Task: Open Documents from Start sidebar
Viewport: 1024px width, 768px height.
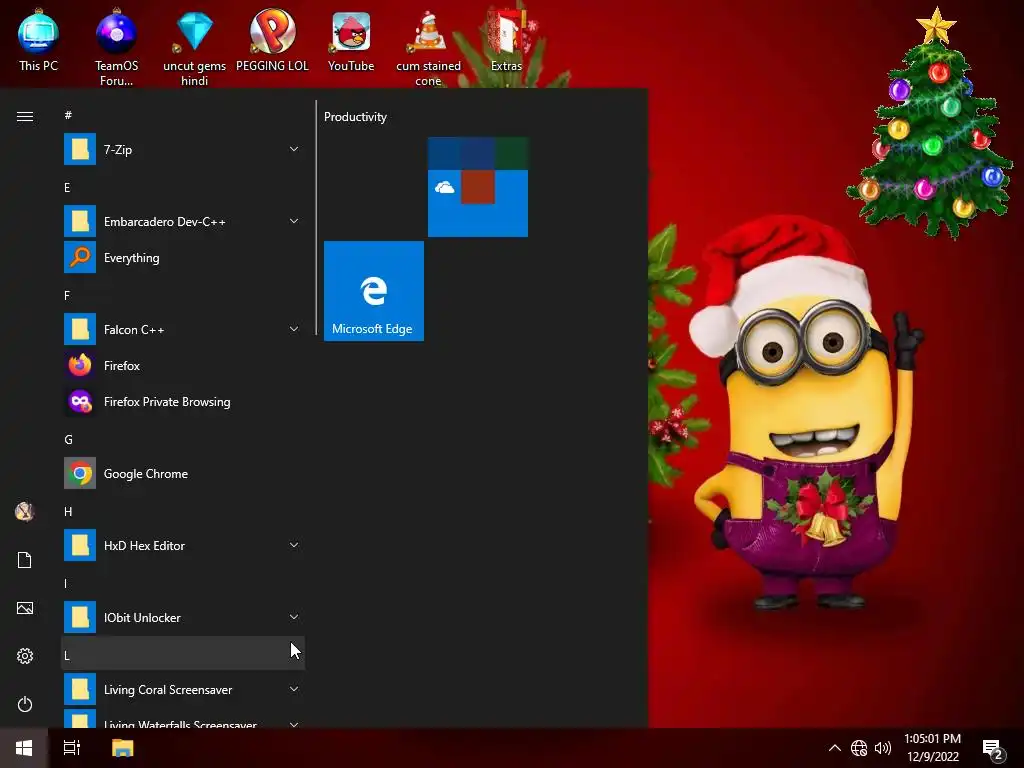Action: (25, 560)
